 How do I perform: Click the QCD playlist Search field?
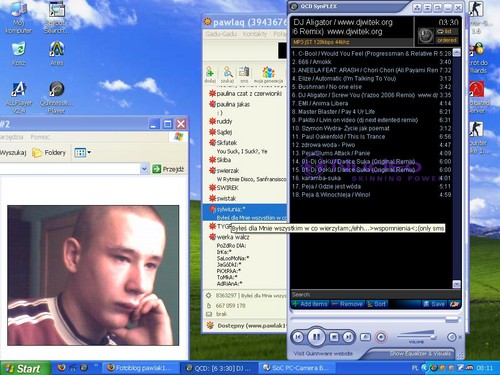[376, 294]
